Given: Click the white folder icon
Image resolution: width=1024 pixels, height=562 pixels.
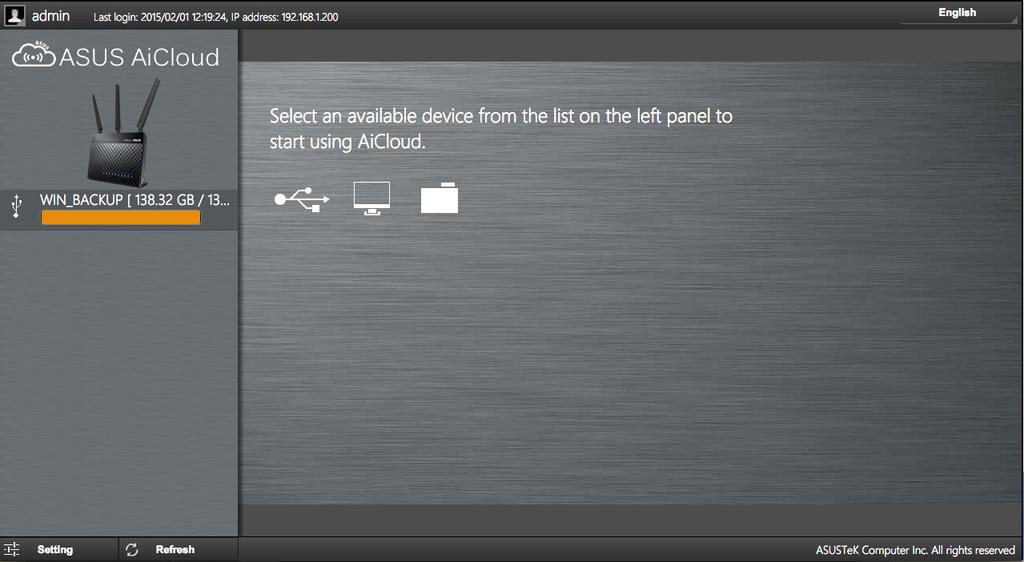Looking at the screenshot, I should pyautogui.click(x=440, y=198).
